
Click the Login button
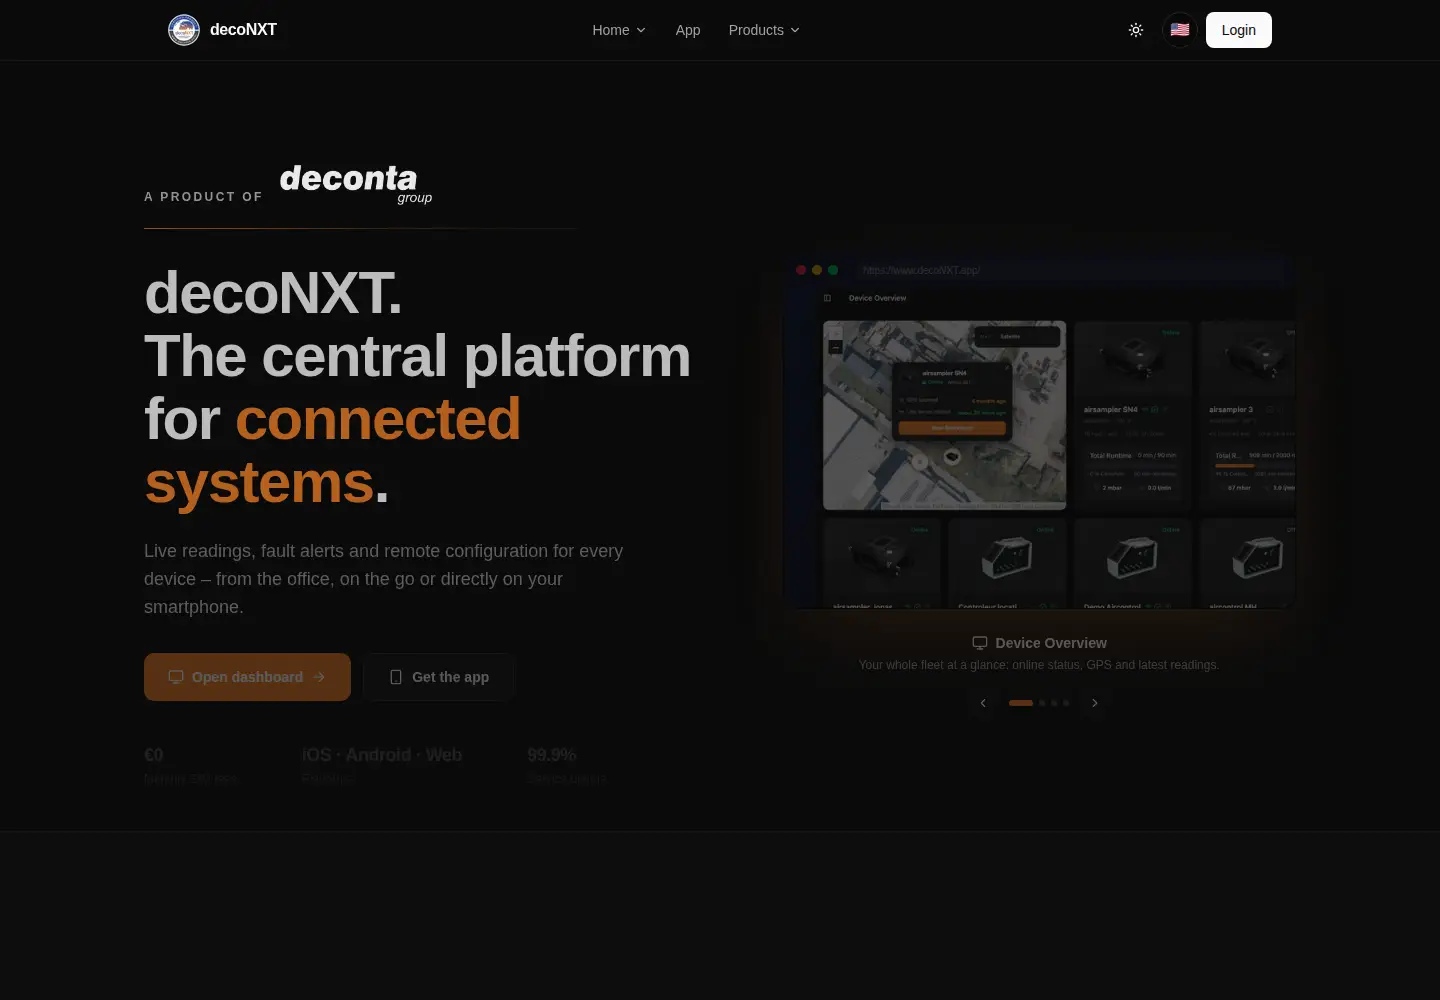click(x=1238, y=30)
